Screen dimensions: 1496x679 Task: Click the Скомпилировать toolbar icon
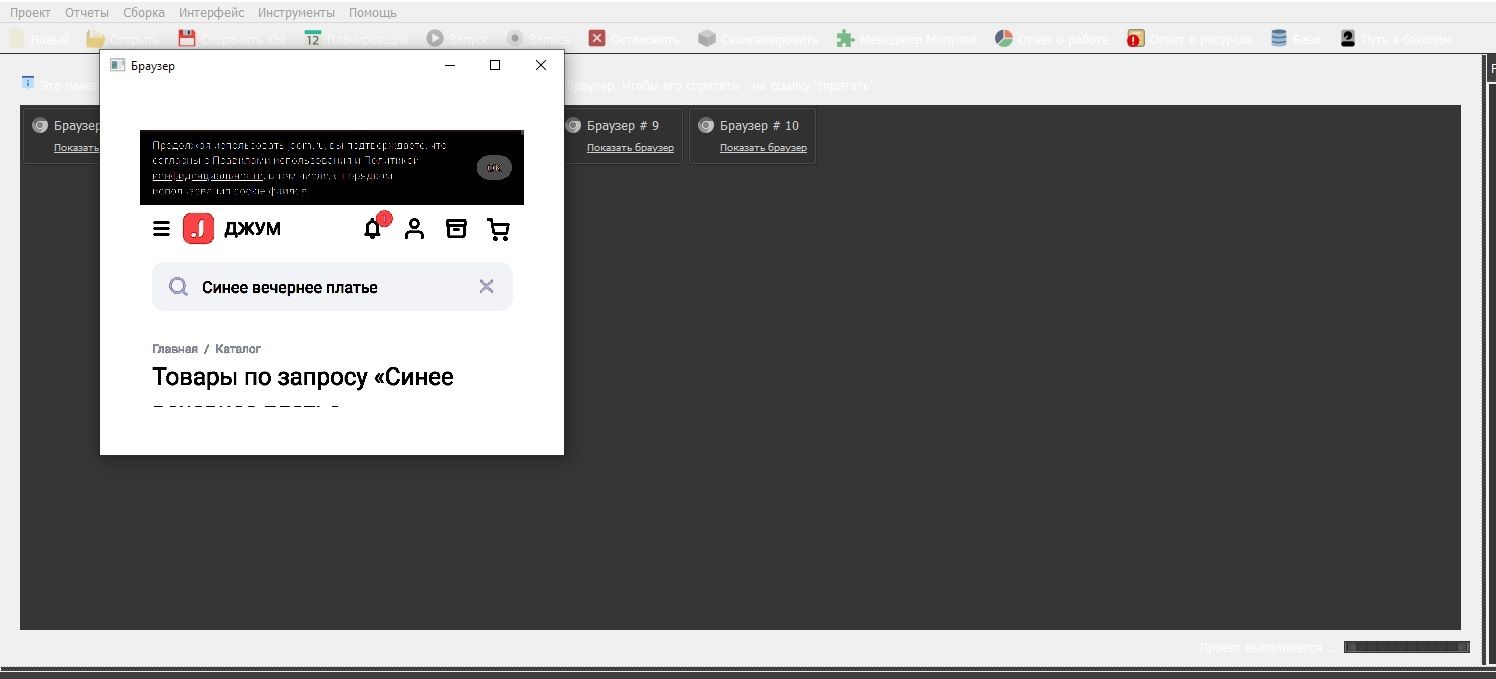click(x=707, y=37)
